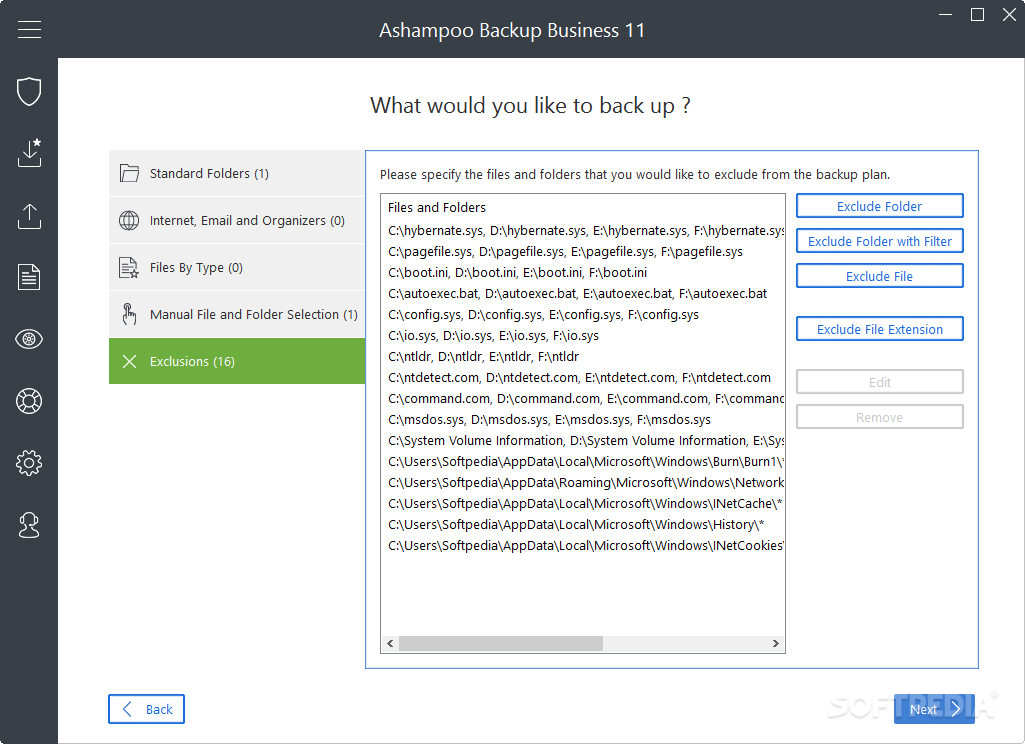Click the Files By Type document icon
The height and width of the screenshot is (744, 1025).
129,267
